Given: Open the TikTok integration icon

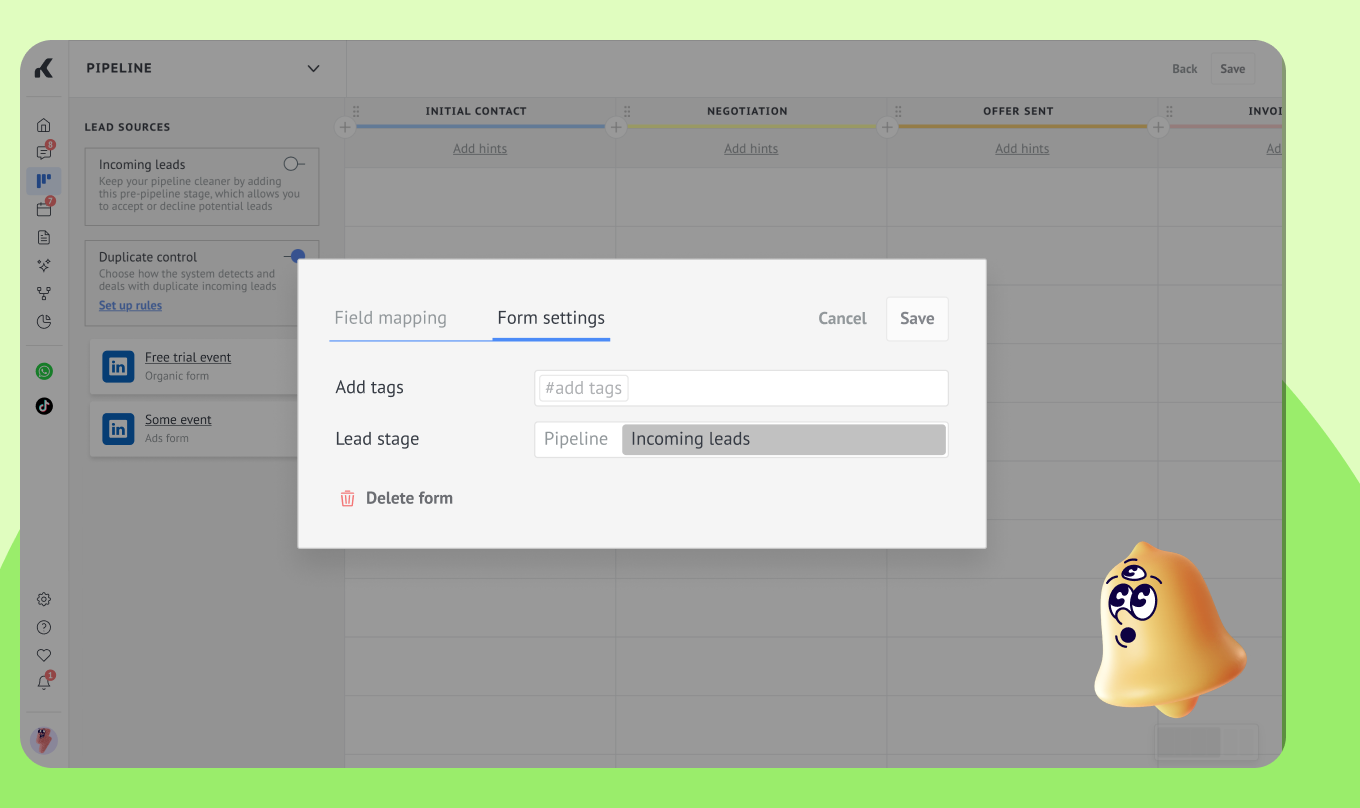Looking at the screenshot, I should pyautogui.click(x=44, y=406).
